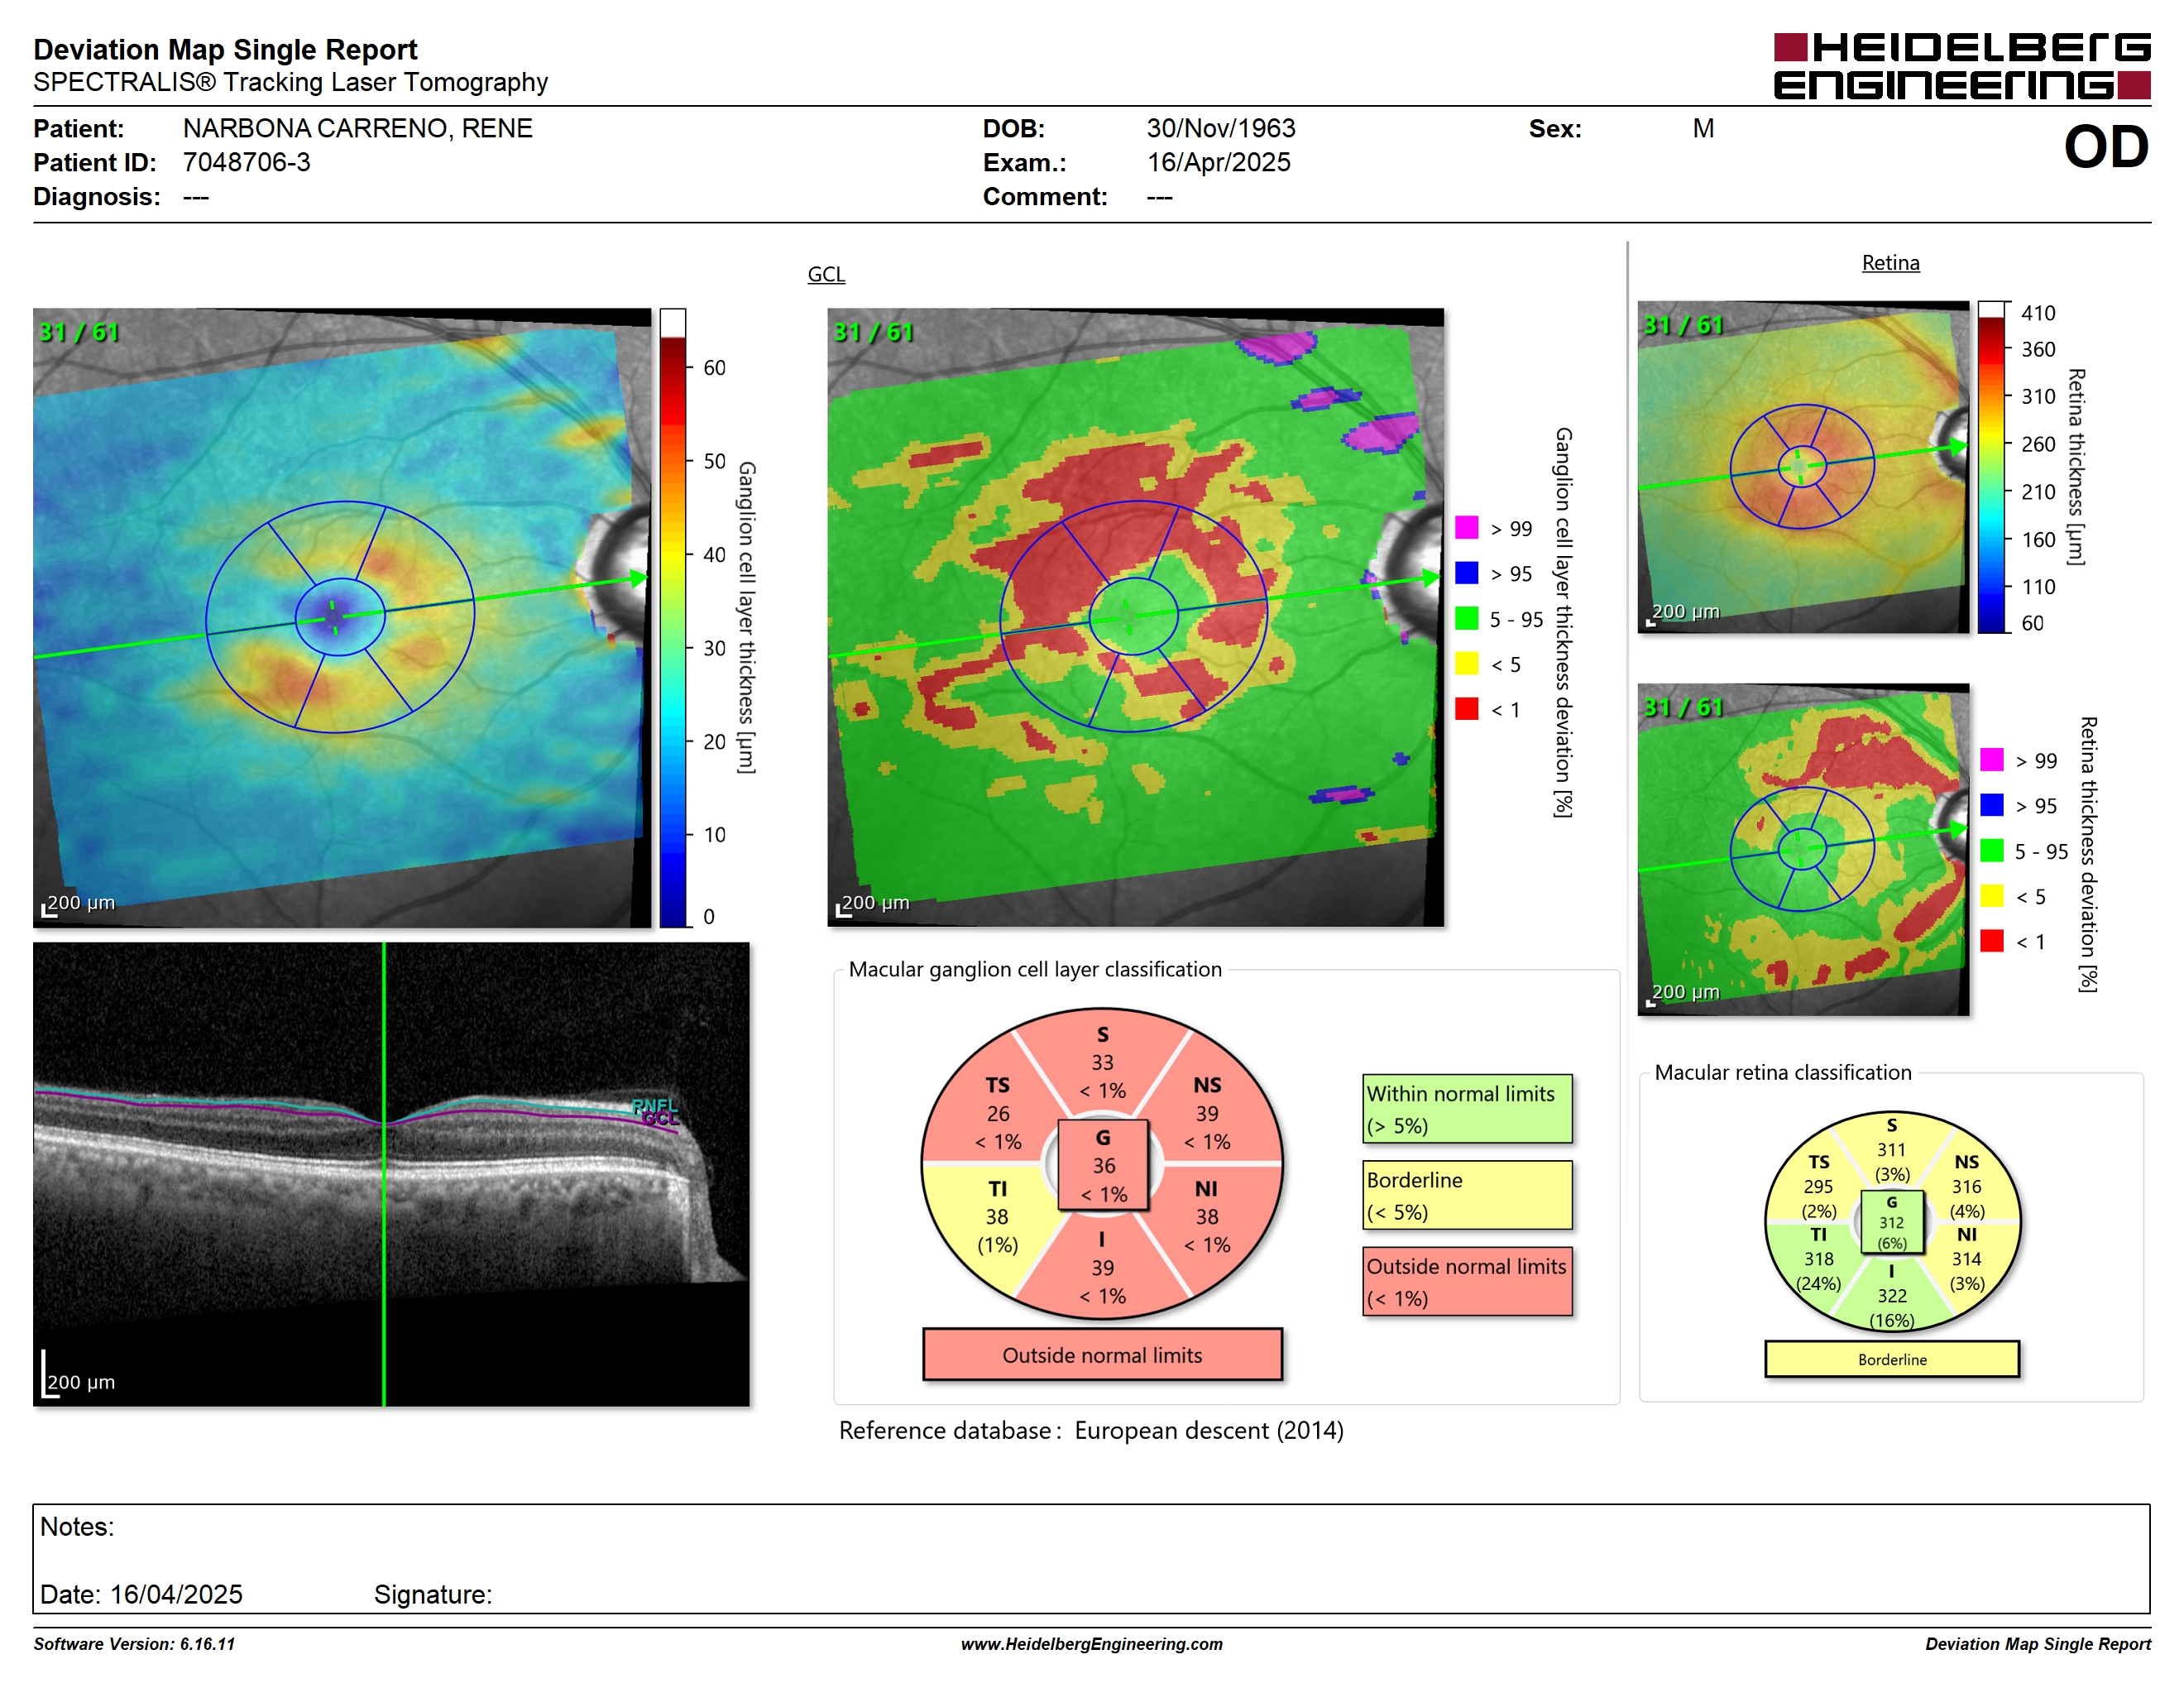Select GCL sector S value 33

tap(1102, 1062)
